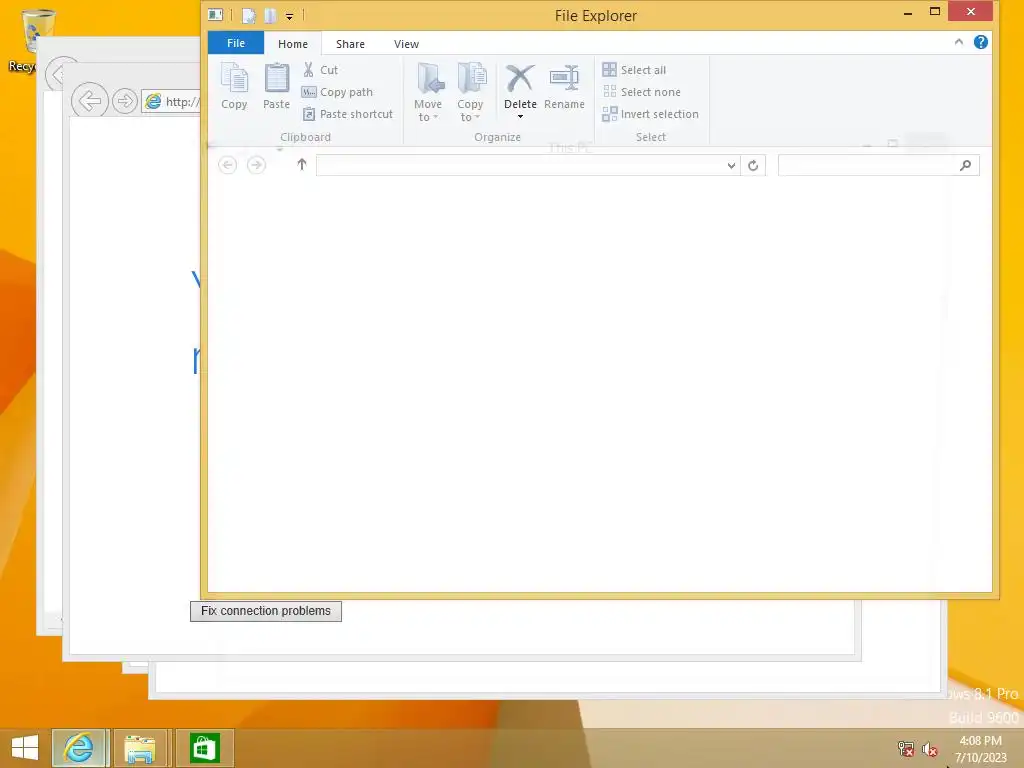Open File Explorer help question mark
The height and width of the screenshot is (768, 1024).
click(980, 42)
